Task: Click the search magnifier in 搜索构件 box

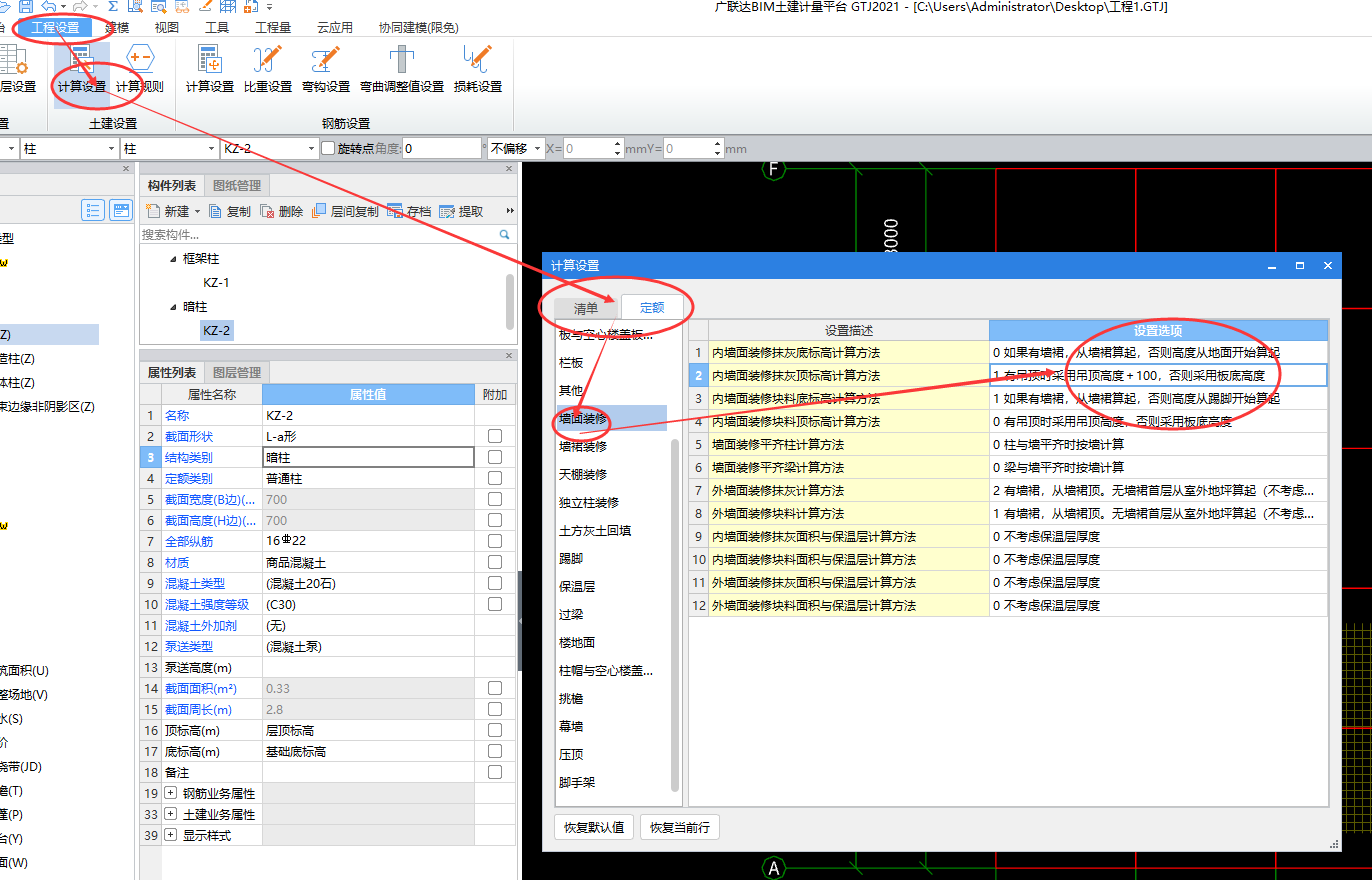Action: coord(505,234)
